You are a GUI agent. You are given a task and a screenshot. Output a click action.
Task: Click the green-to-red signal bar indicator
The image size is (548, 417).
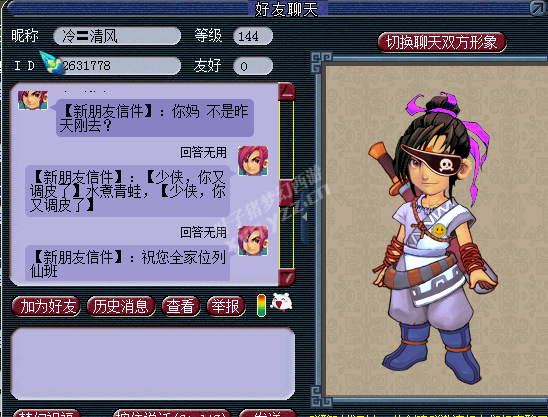pos(261,305)
